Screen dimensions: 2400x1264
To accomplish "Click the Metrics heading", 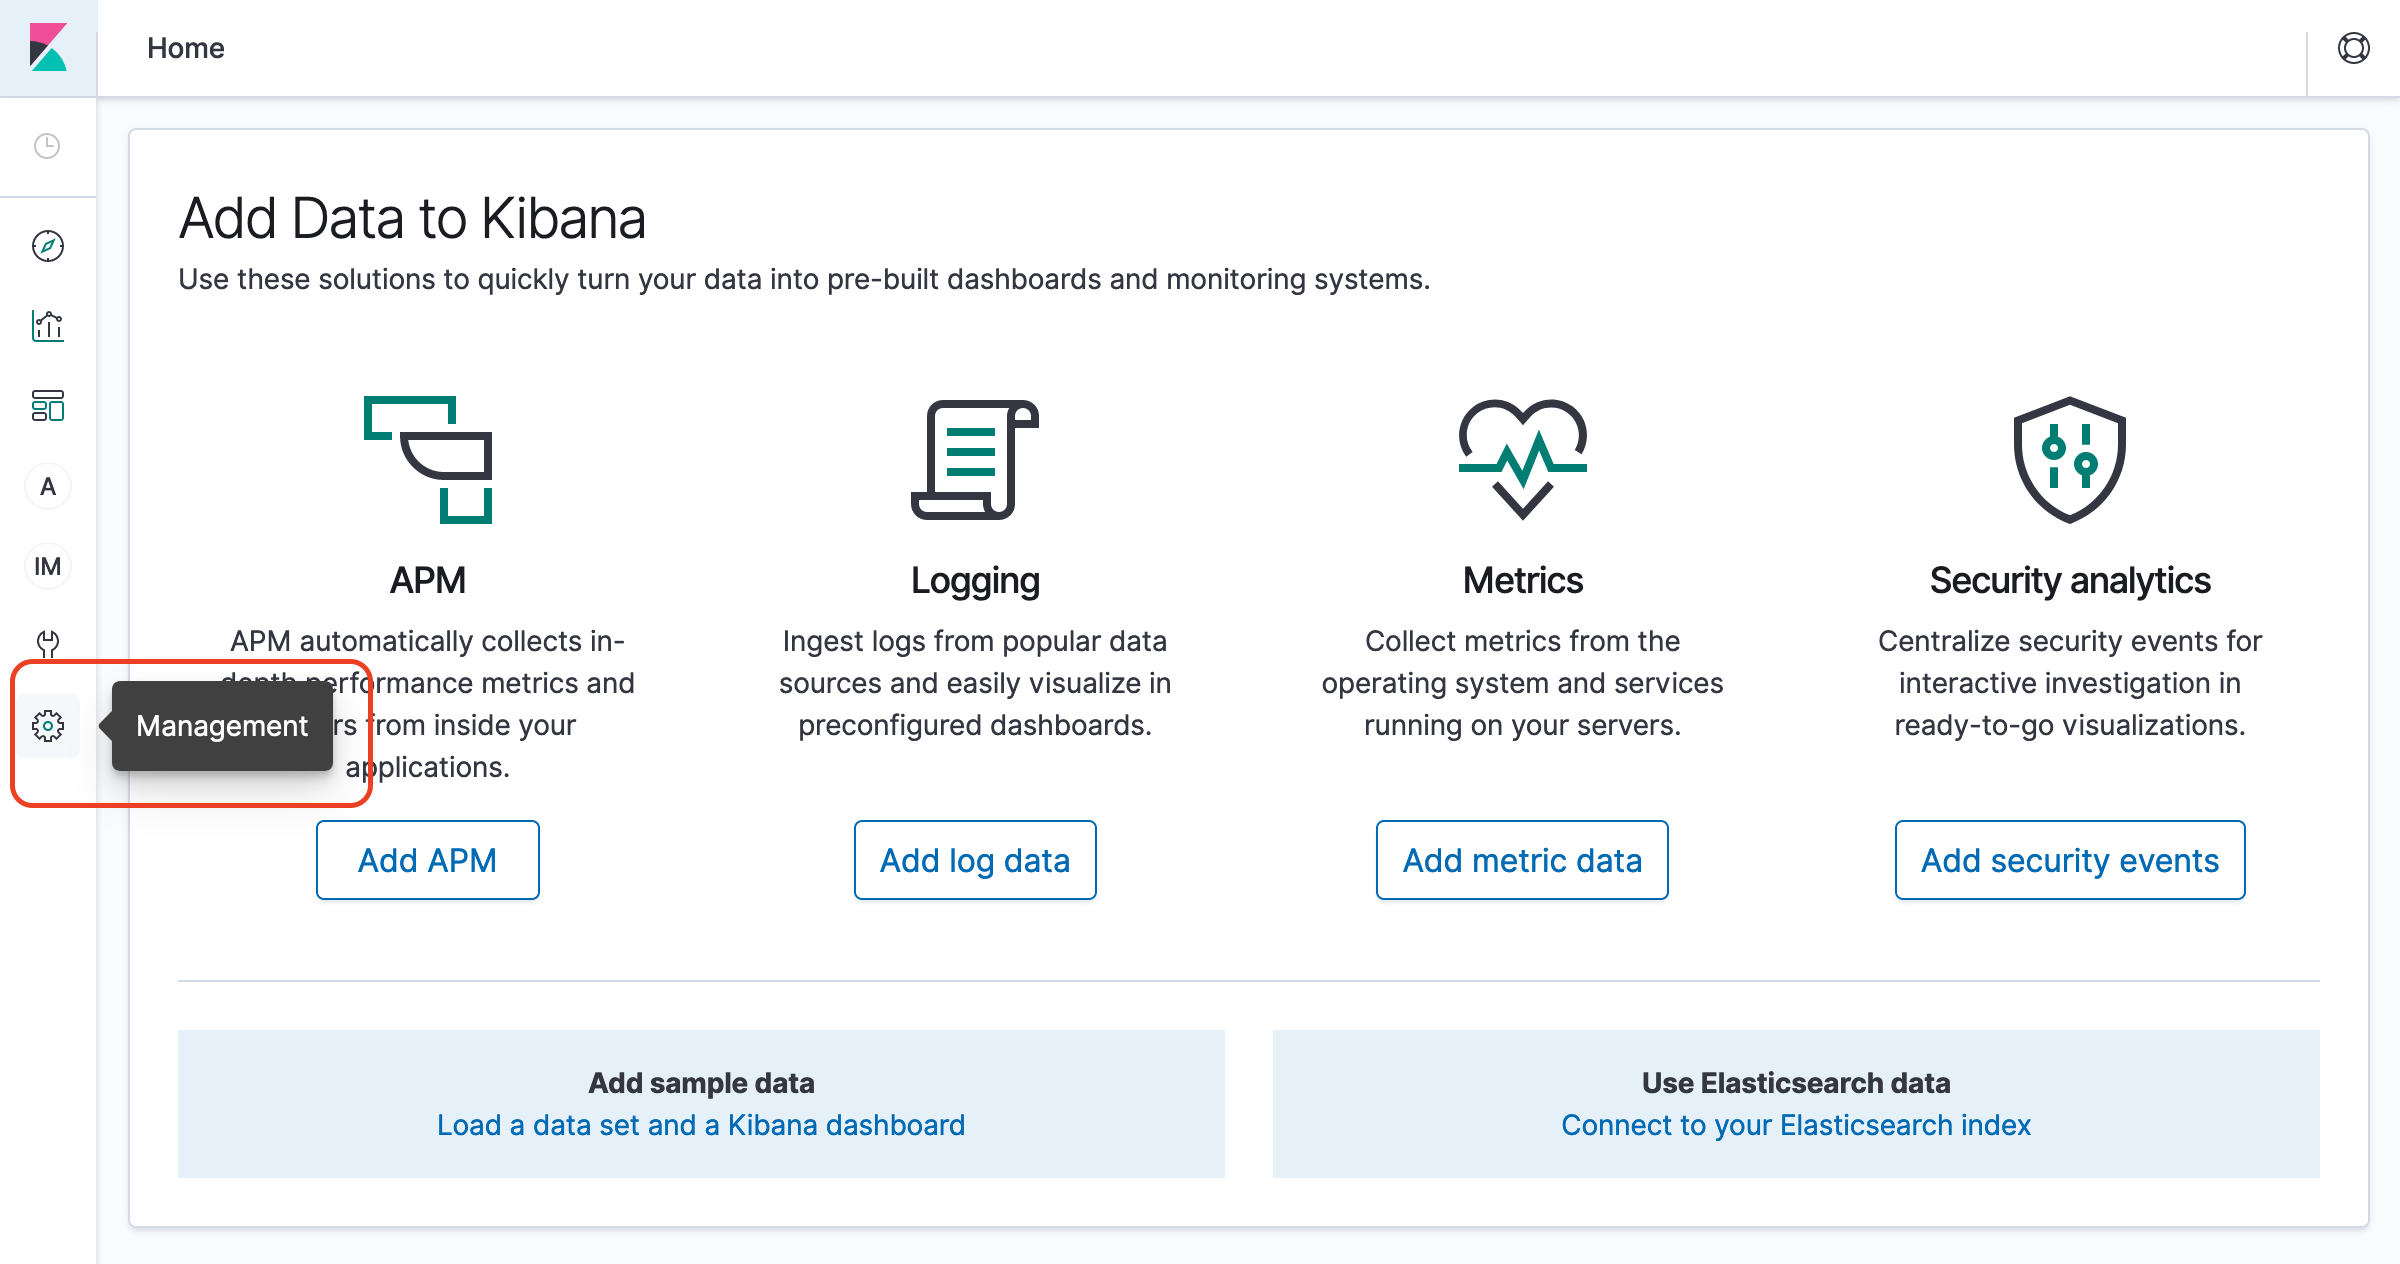I will pyautogui.click(x=1523, y=580).
